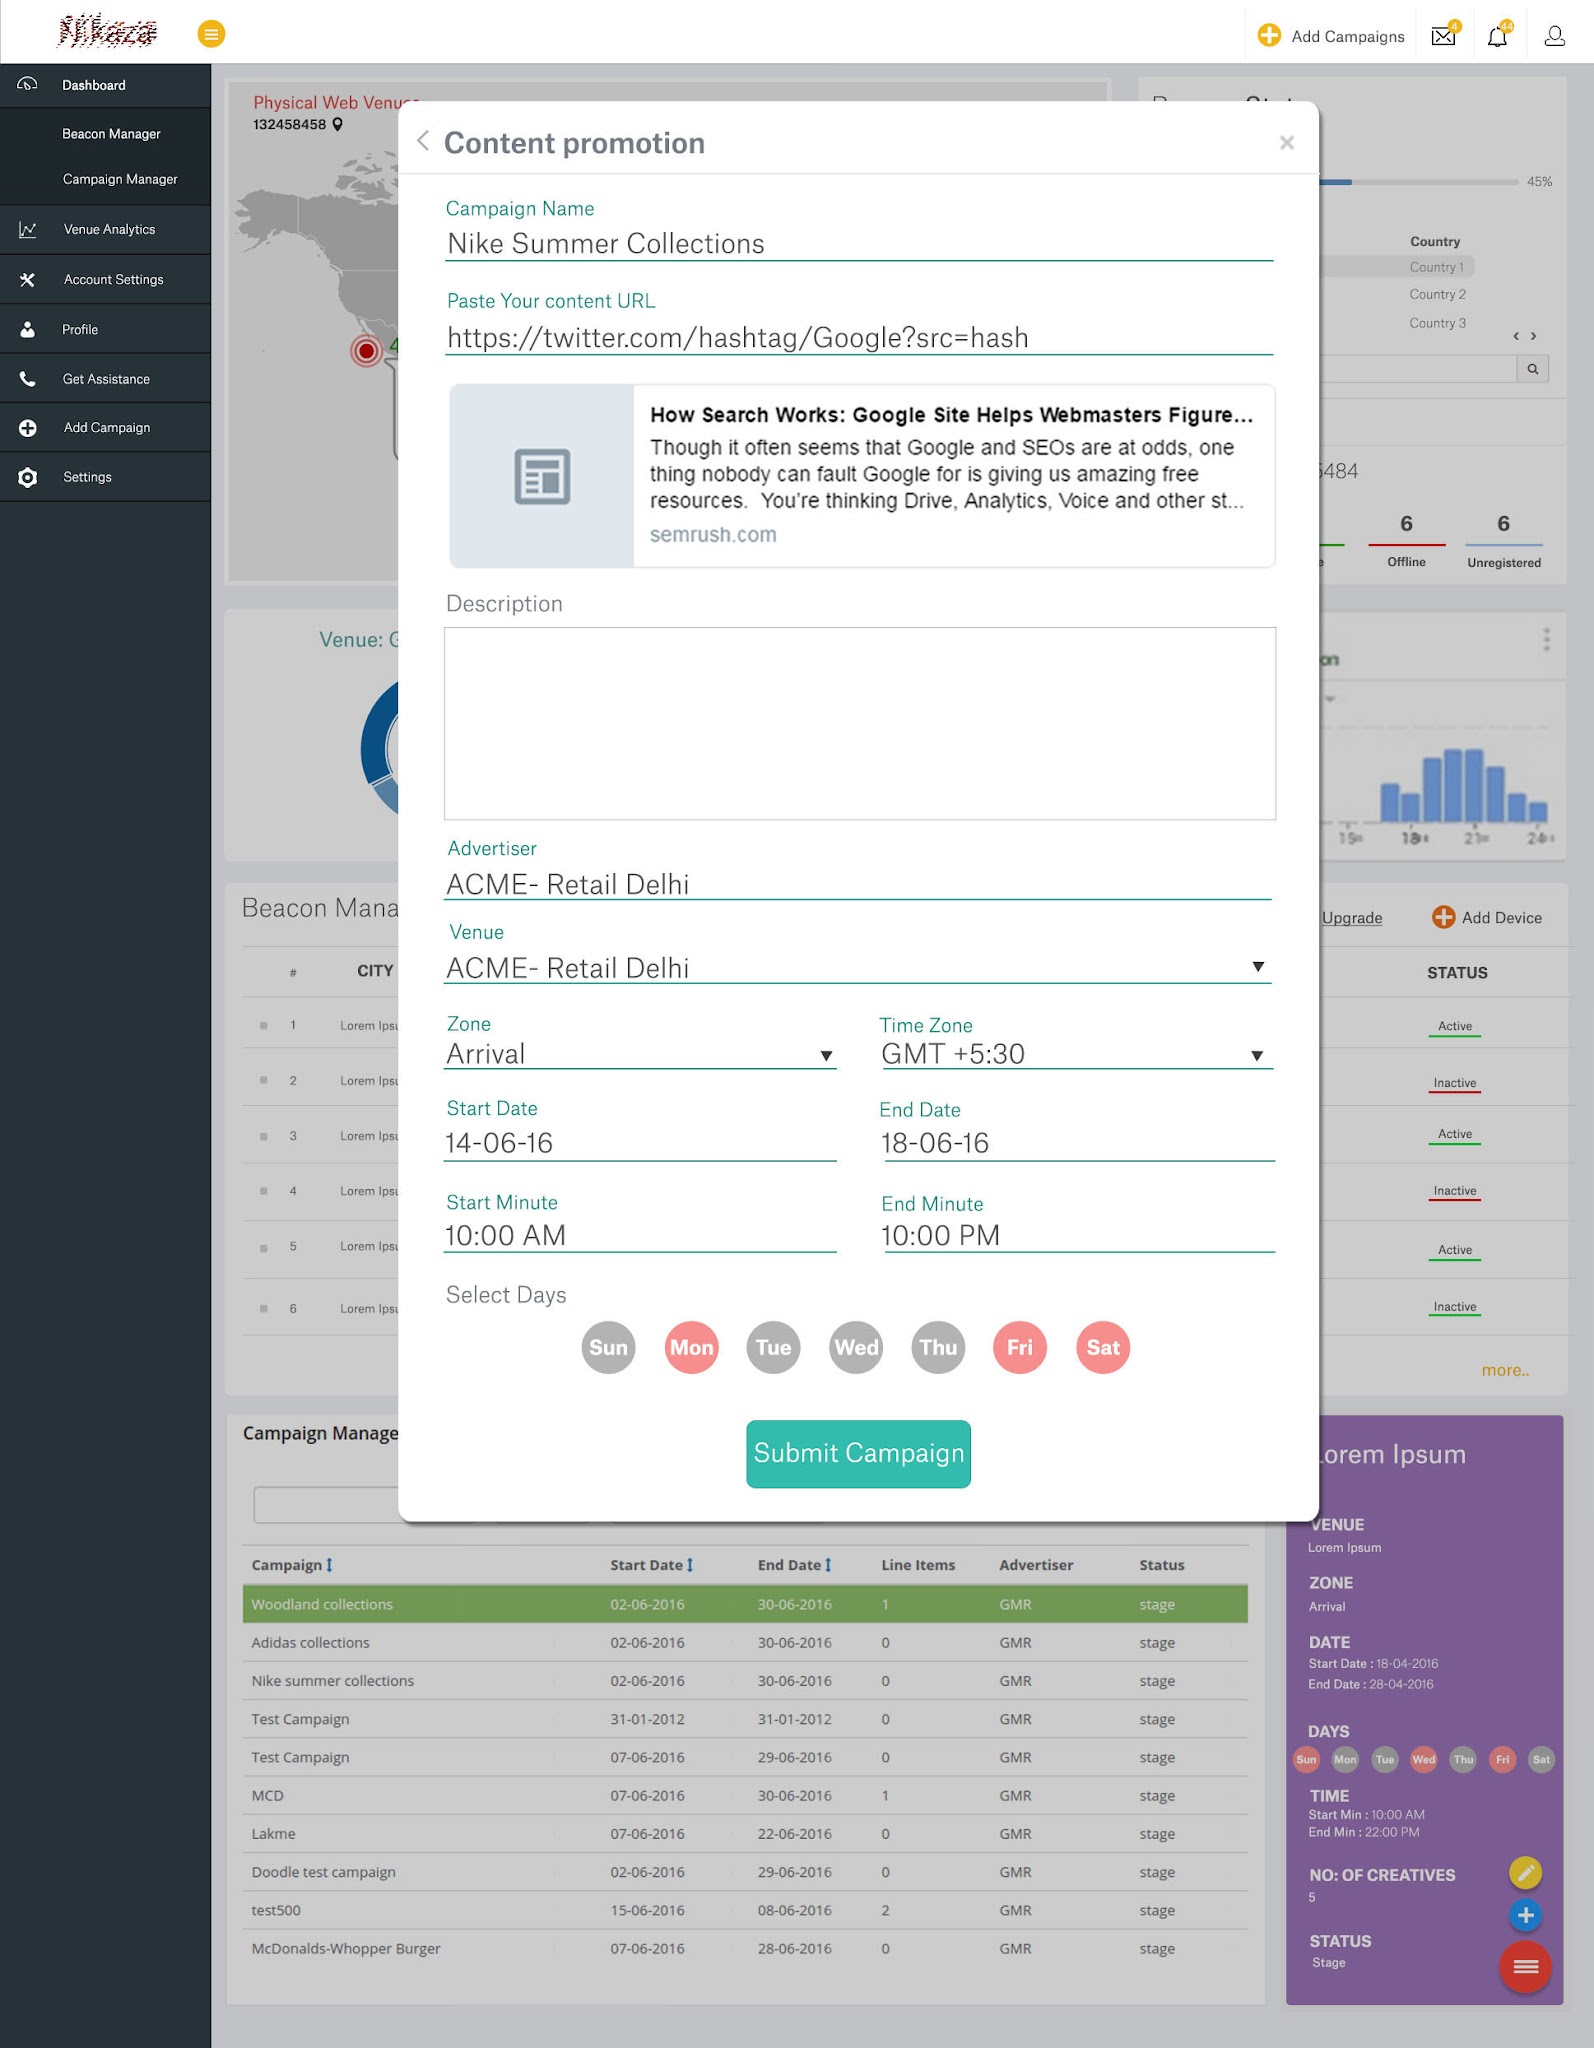
Task: Click the article preview thumbnail icon
Action: [x=542, y=476]
